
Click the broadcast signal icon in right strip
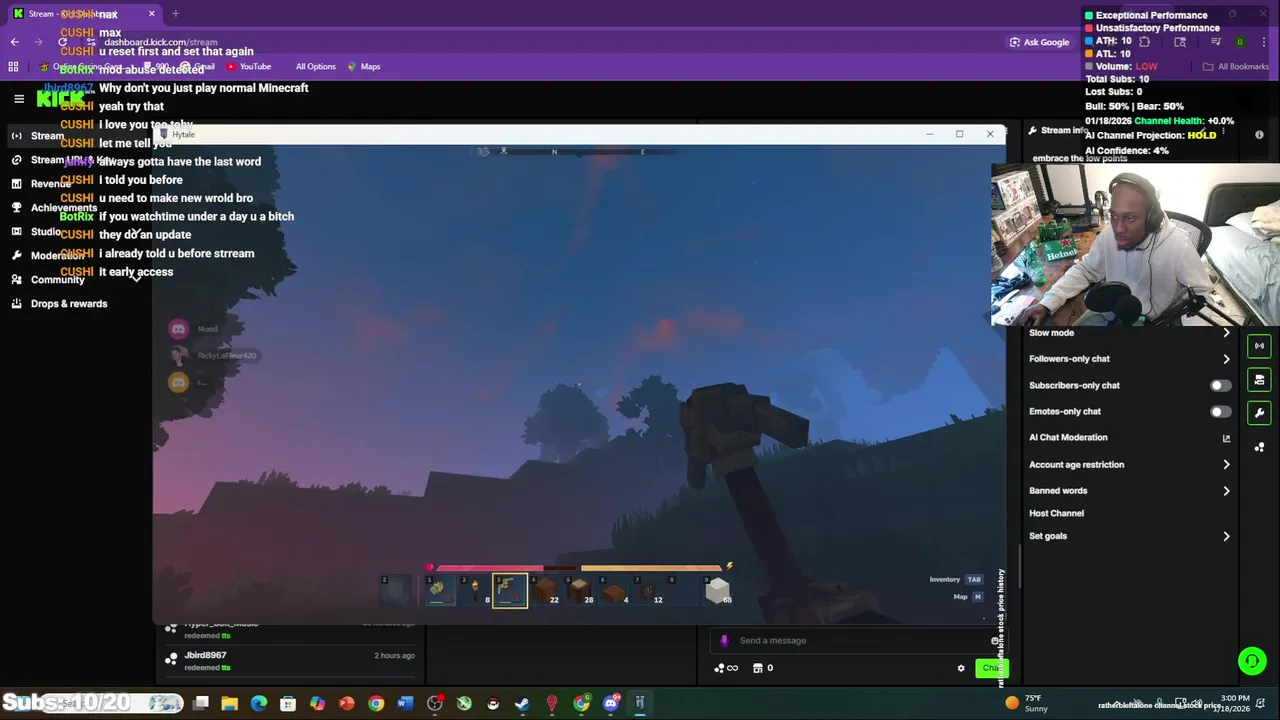[x=1259, y=346]
